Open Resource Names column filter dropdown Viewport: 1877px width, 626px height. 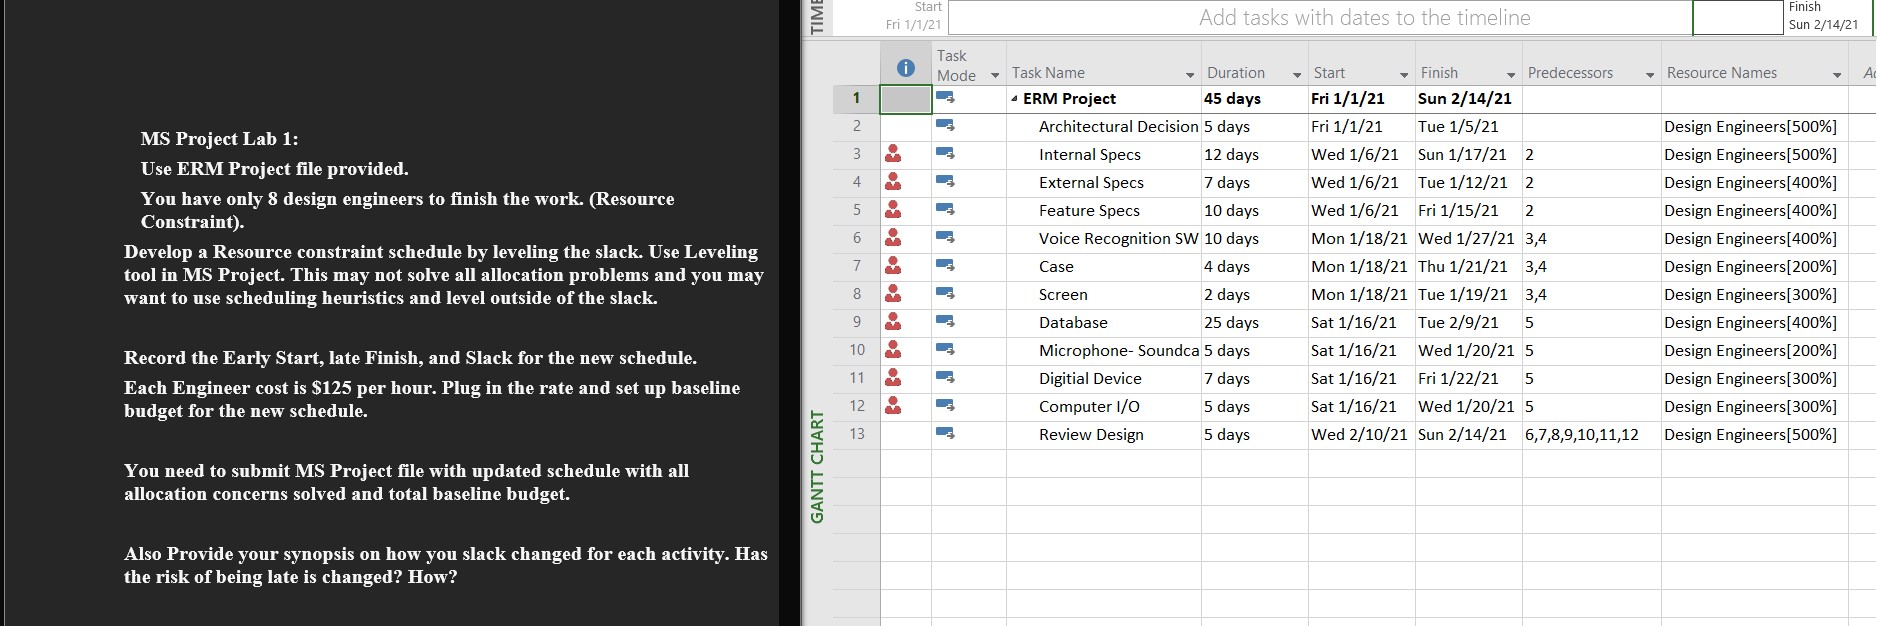[x=1837, y=76]
